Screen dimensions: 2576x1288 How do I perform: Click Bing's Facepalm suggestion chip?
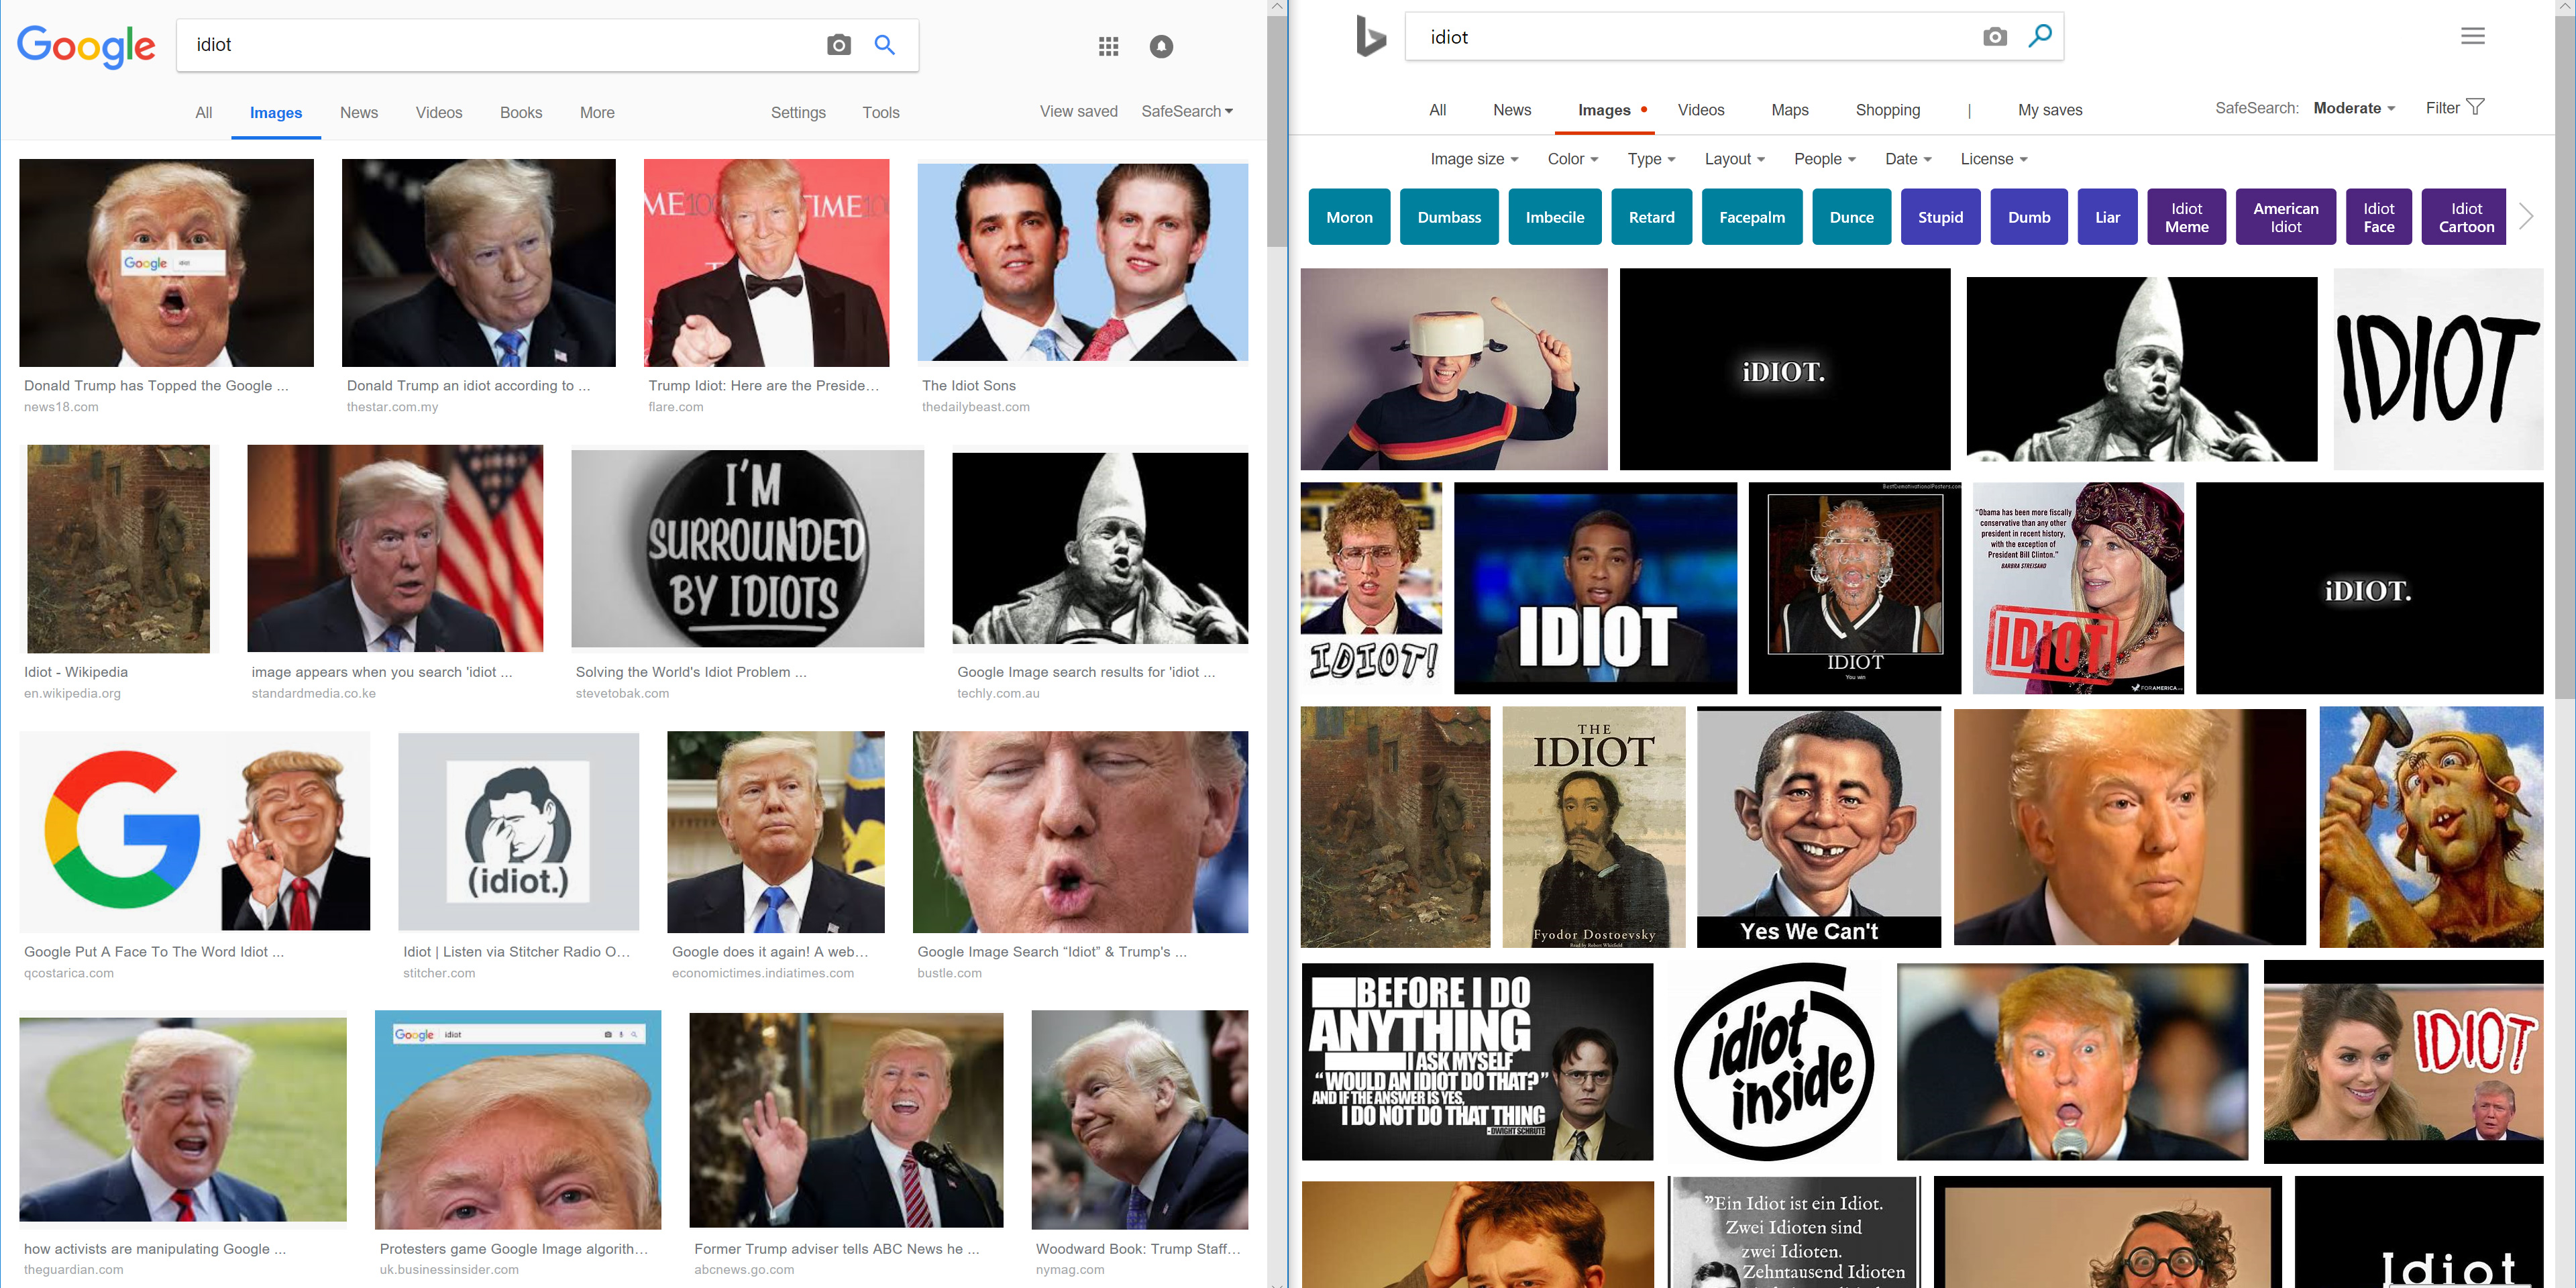tap(1751, 217)
